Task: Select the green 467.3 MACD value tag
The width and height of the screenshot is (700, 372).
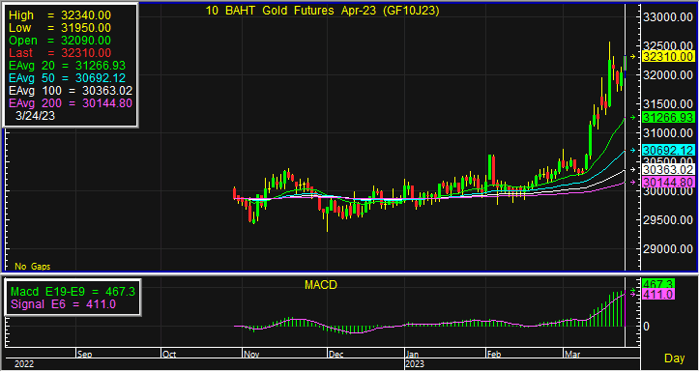Action: pyautogui.click(x=658, y=284)
